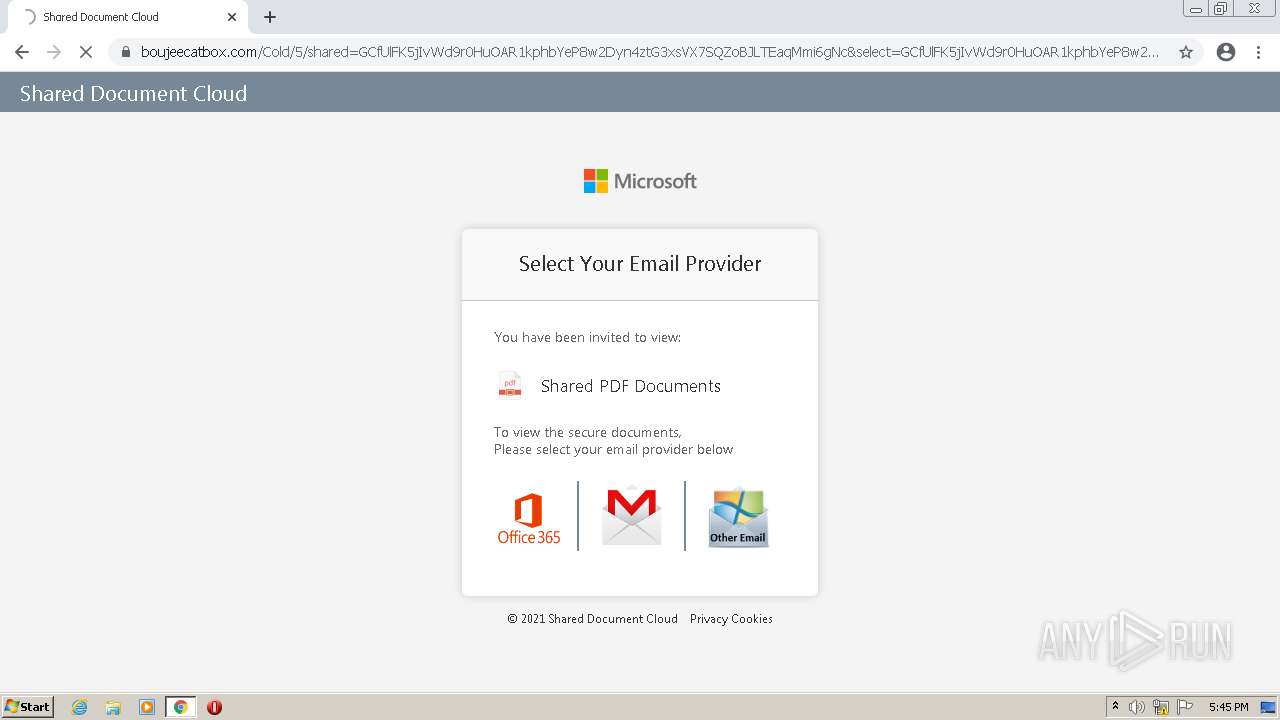Screen dimensions: 1280x720
Task: Open the Chrome three-dot menu
Action: 1259,52
